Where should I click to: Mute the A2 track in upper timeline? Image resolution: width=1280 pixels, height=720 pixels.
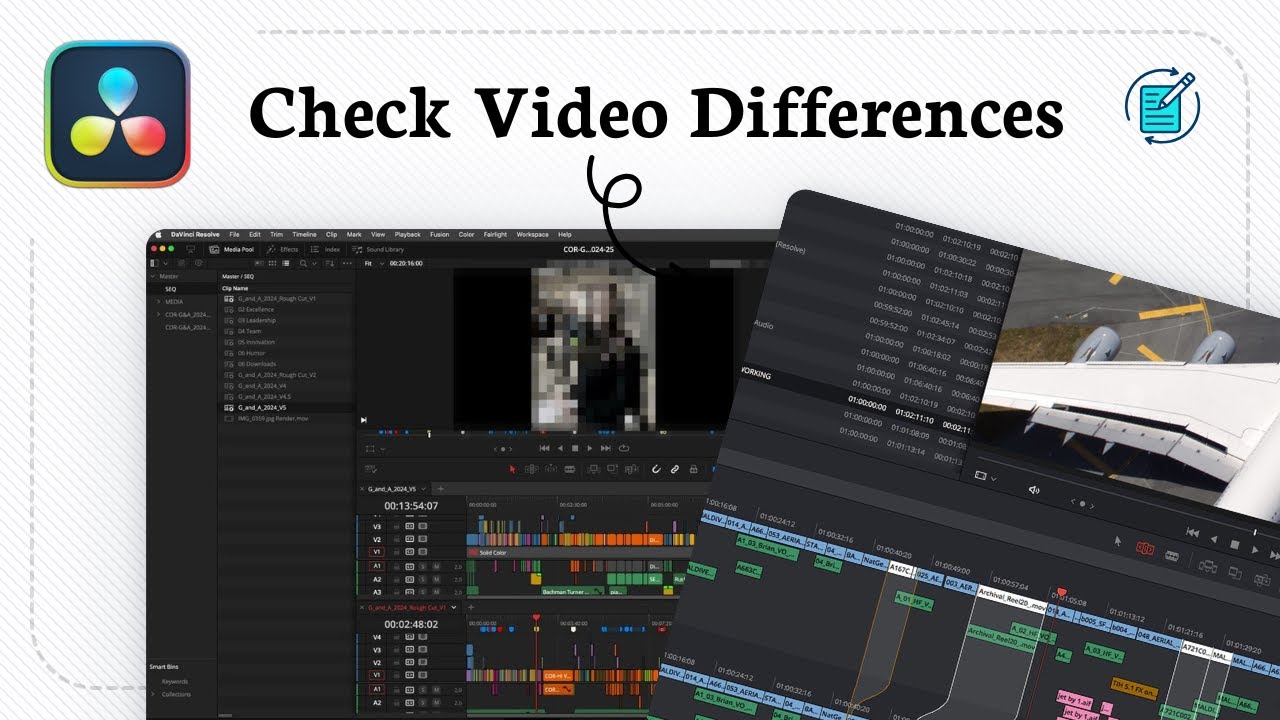click(436, 580)
